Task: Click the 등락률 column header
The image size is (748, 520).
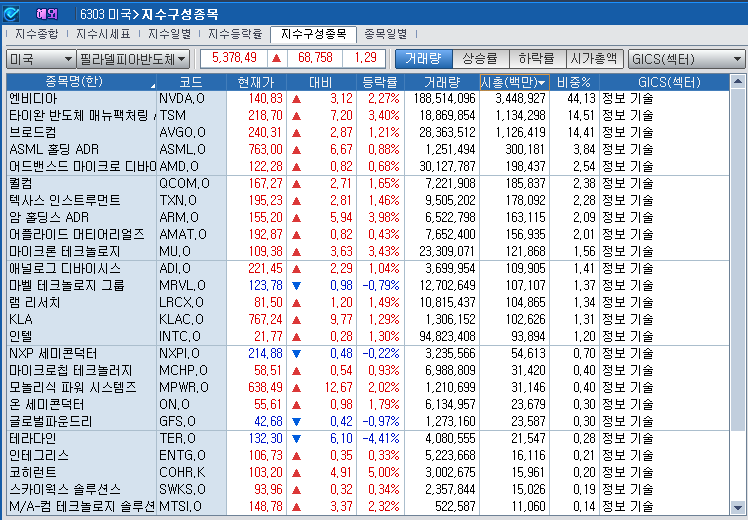Action: pyautogui.click(x=380, y=82)
